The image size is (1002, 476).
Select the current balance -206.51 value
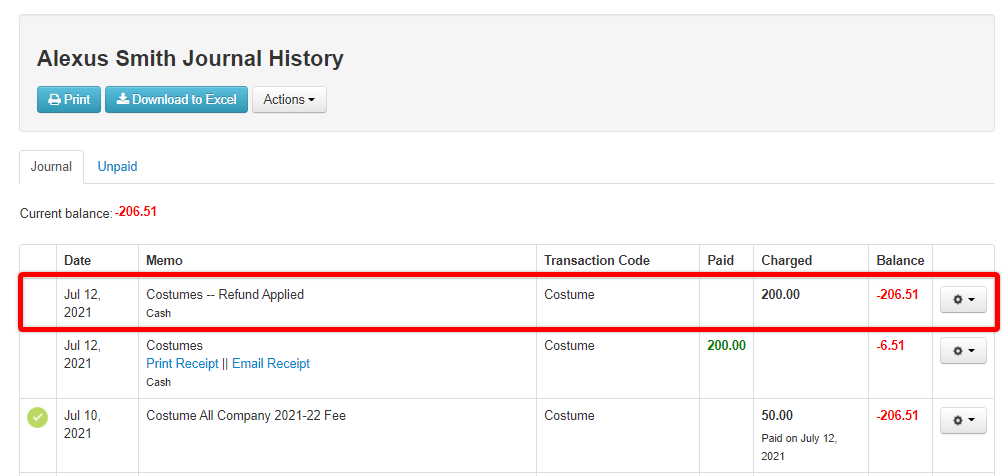136,212
